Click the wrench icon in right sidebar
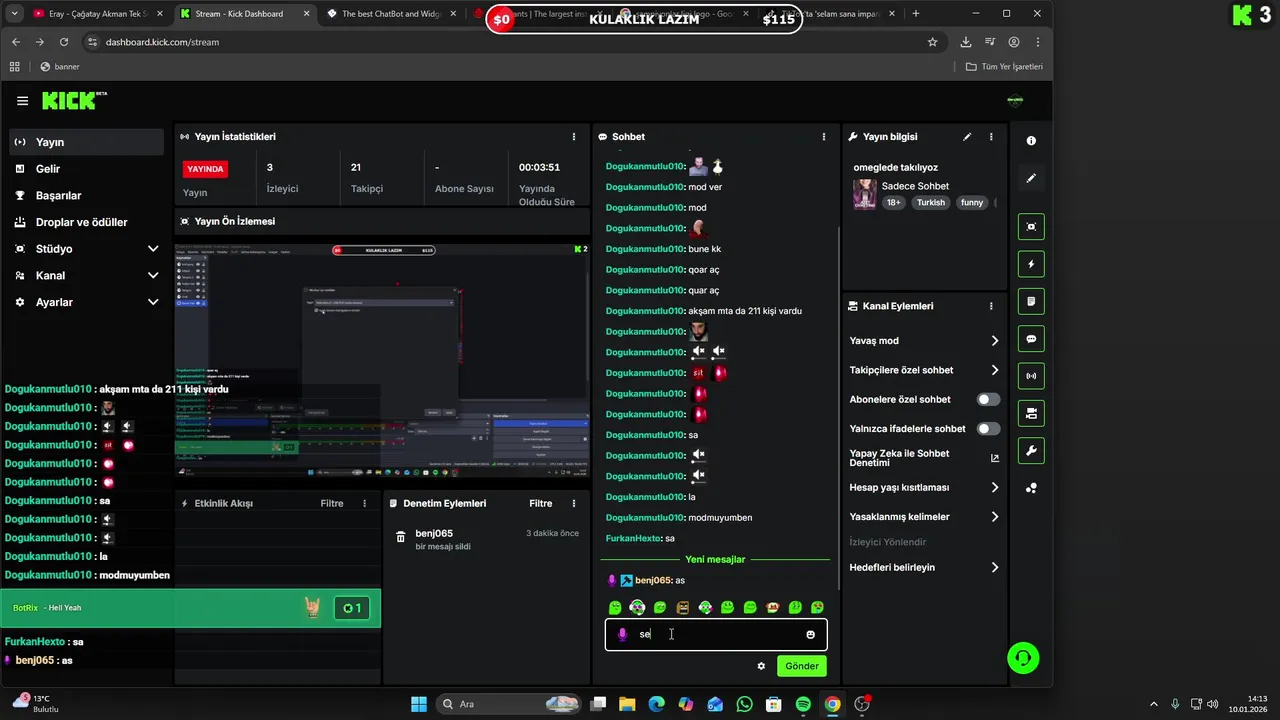The width and height of the screenshot is (1280, 720). 1031,451
